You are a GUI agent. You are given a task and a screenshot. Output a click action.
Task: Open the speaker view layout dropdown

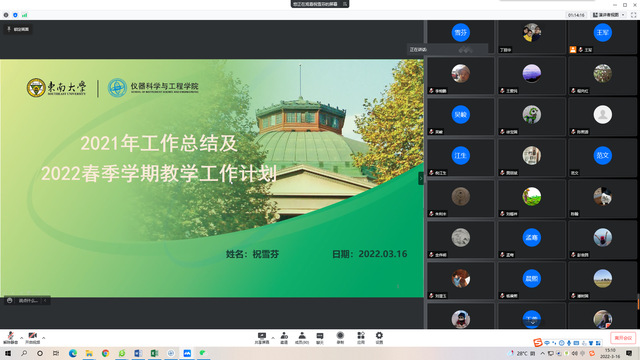click(609, 15)
